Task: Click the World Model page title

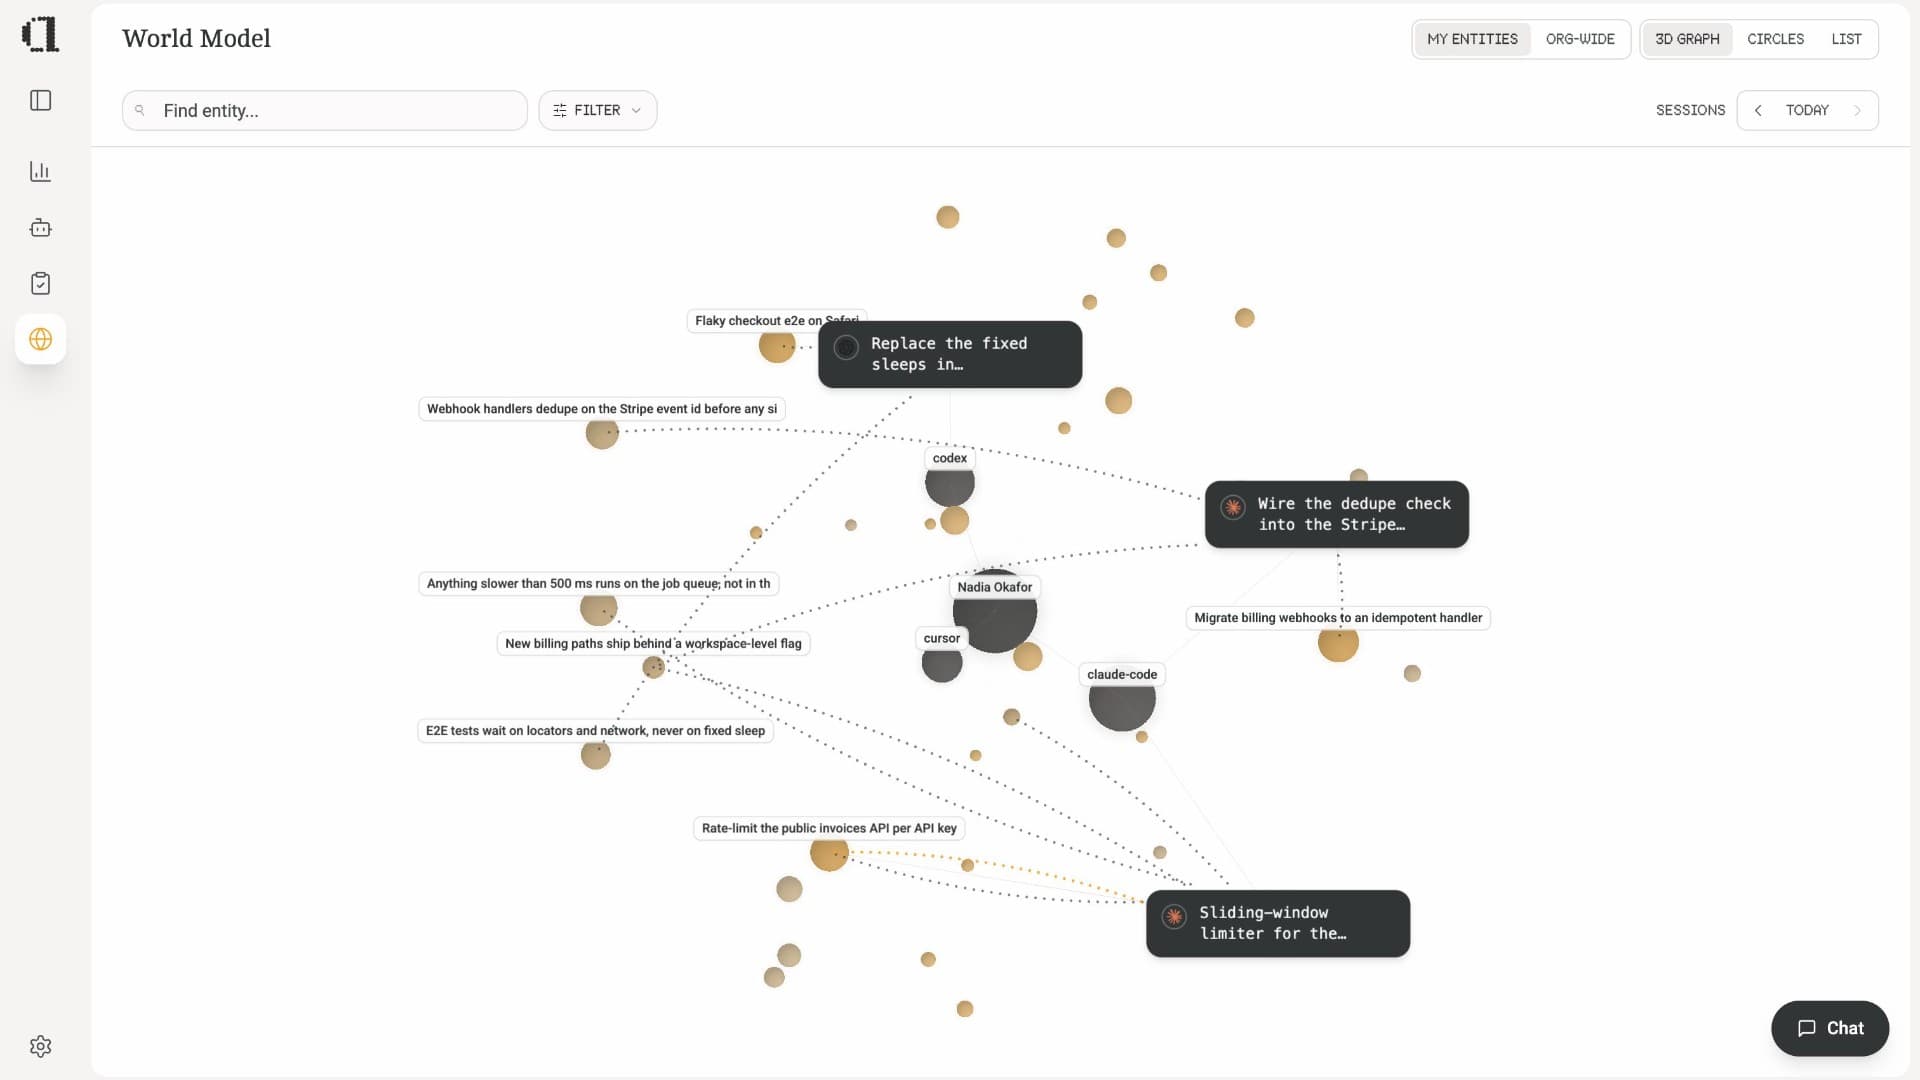Action: point(196,38)
